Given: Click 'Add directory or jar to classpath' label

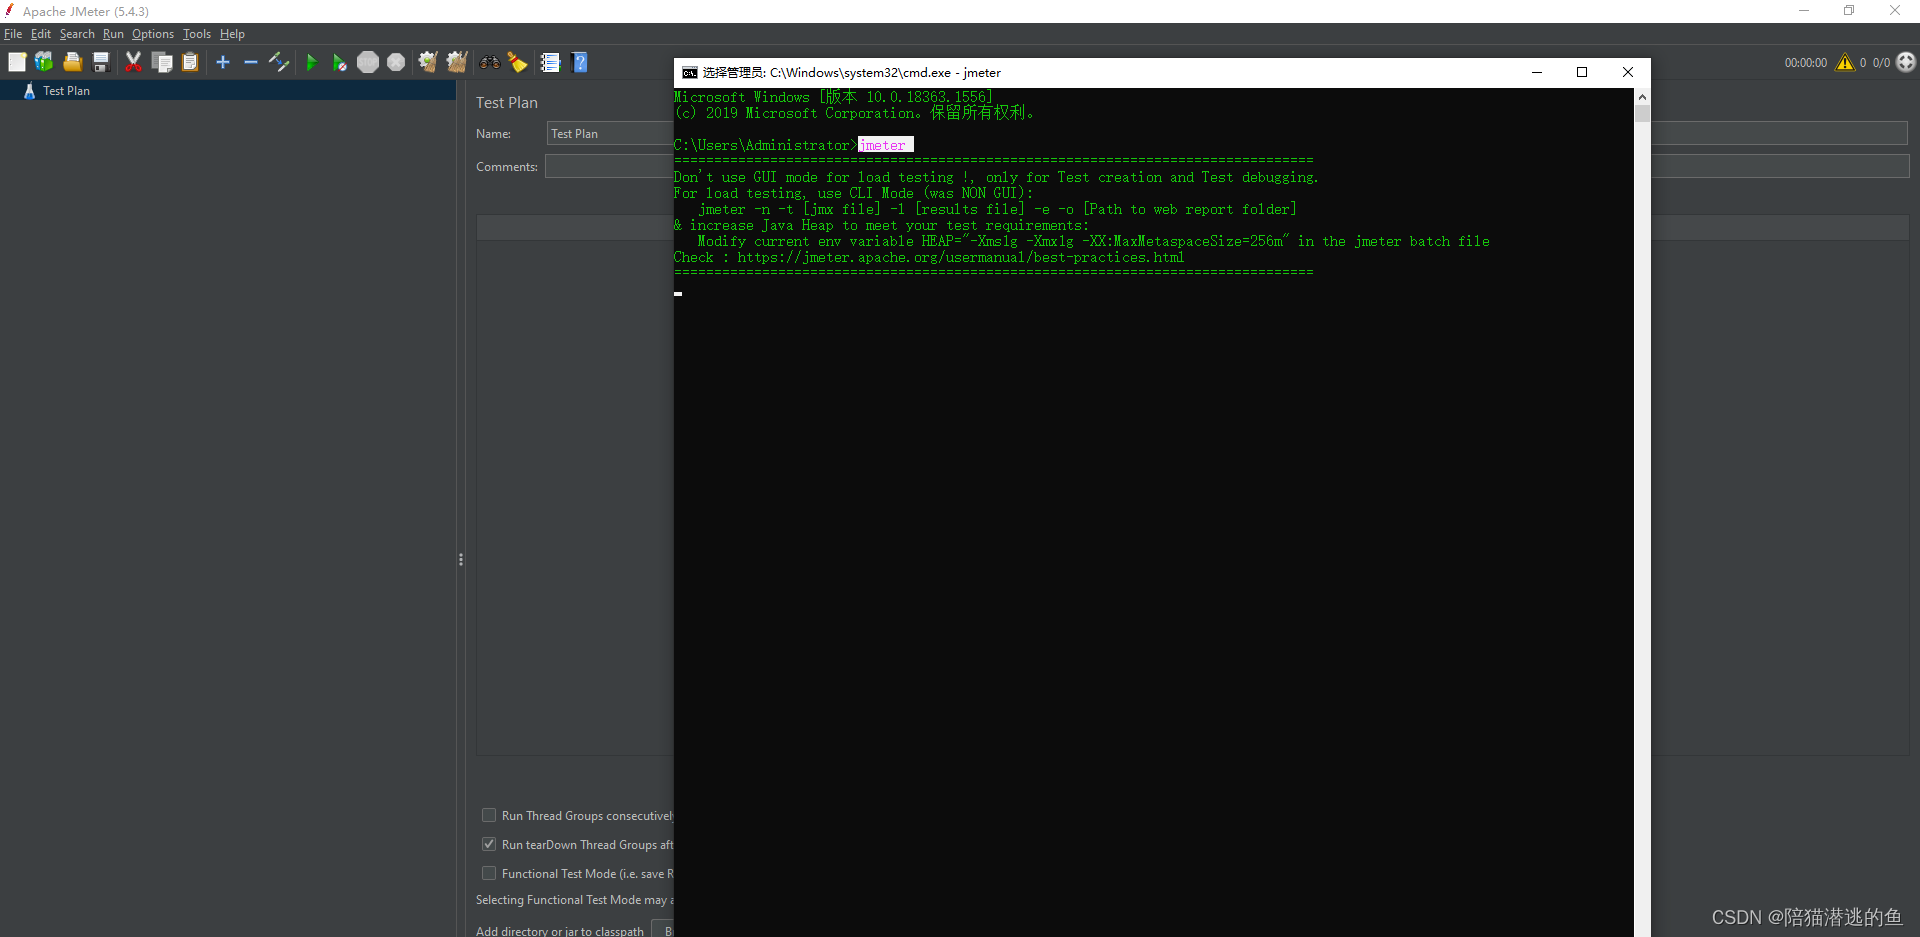Looking at the screenshot, I should click(x=560, y=931).
